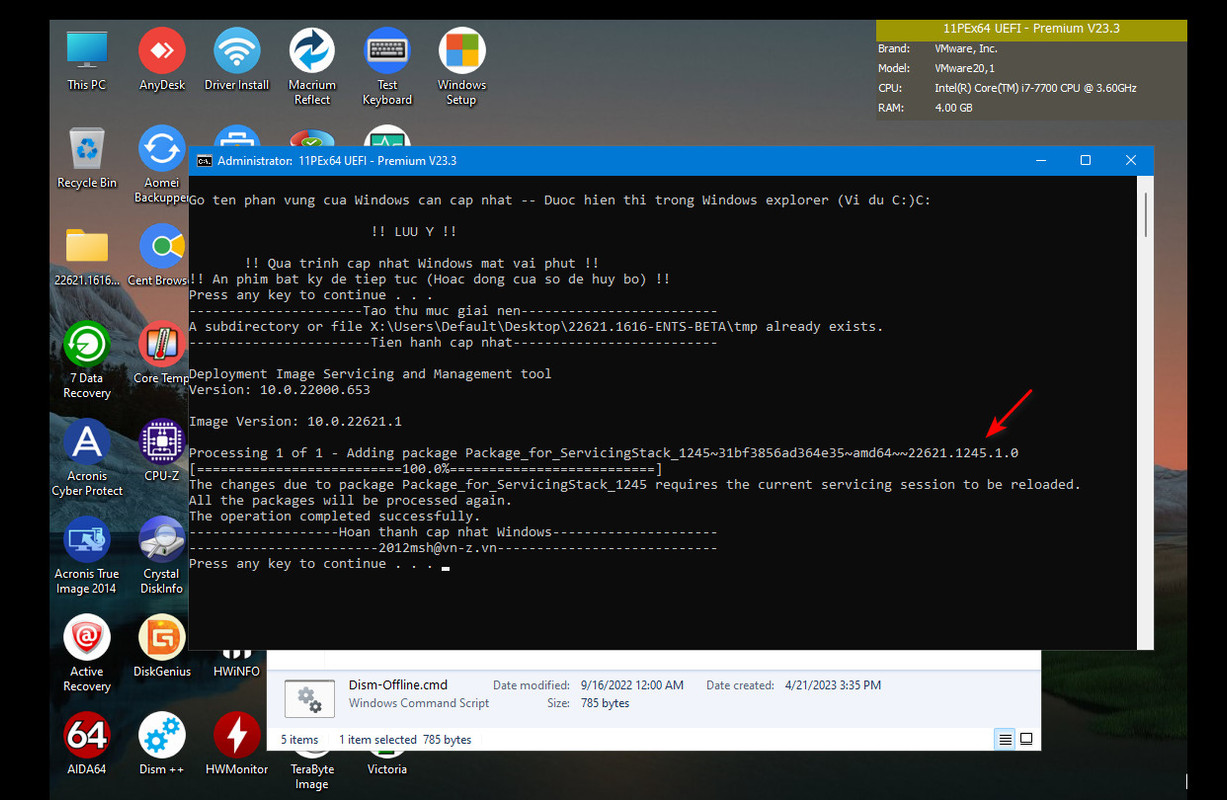Select the 7 Data Recovery icon
This screenshot has height=800, width=1227.
(x=87, y=360)
